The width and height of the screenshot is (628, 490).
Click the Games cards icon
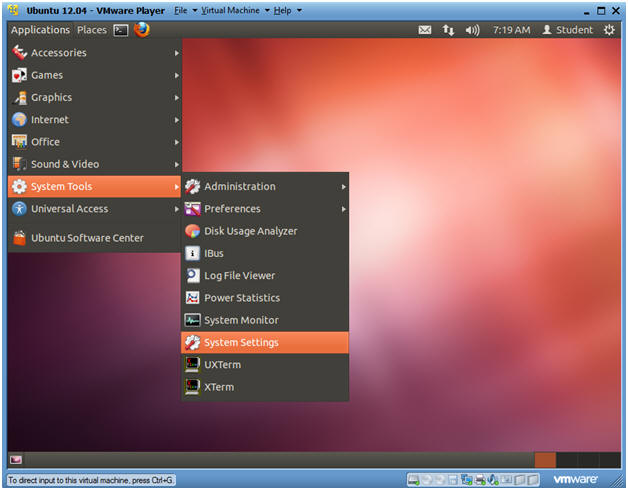pyautogui.click(x=19, y=75)
